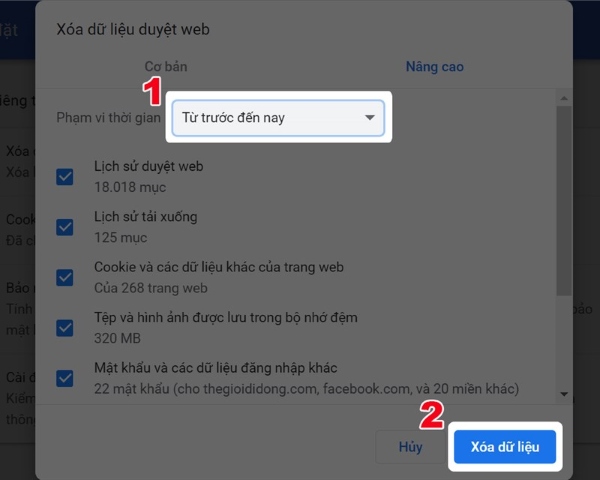This screenshot has height=480, width=600.
Task: Click the 22 mật khẩu details text
Action: 307,387
